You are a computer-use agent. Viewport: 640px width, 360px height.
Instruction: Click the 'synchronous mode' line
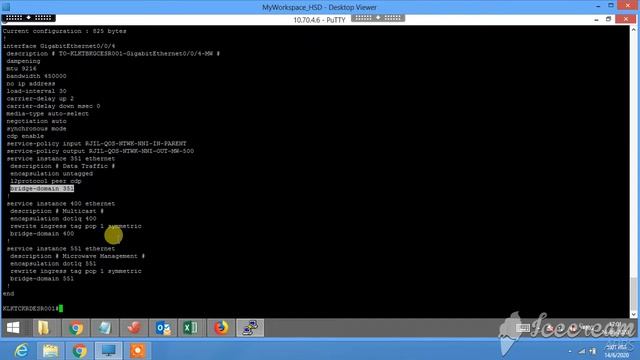36,129
